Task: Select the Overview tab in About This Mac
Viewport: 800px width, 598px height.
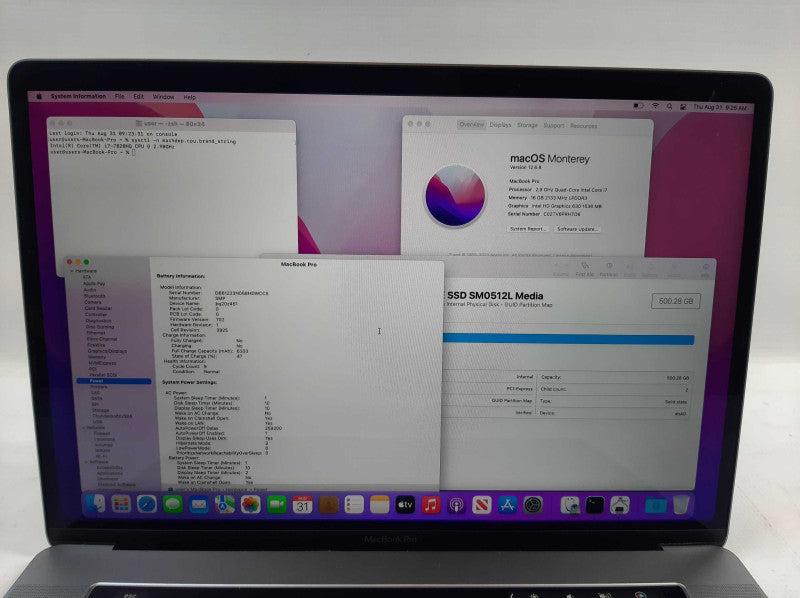Action: pos(471,124)
